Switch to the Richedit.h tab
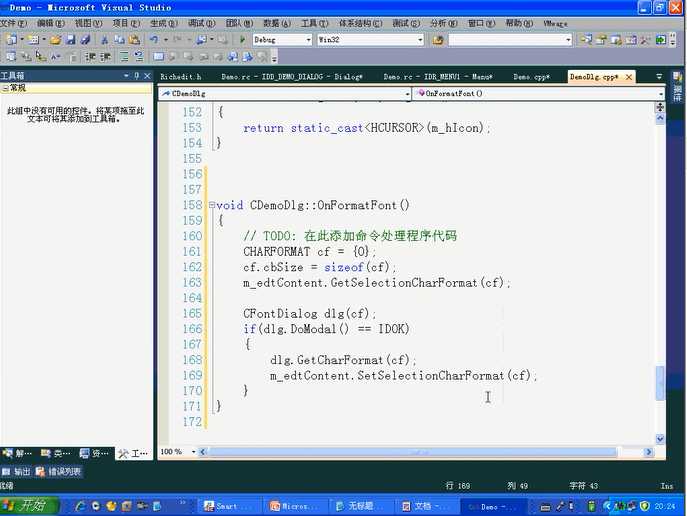The width and height of the screenshot is (687, 516). point(181,77)
